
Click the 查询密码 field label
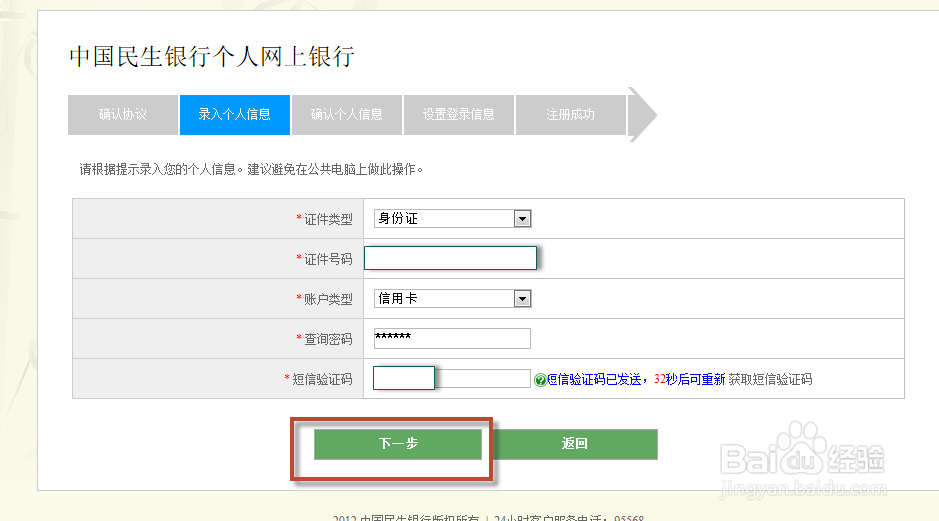[328, 339]
